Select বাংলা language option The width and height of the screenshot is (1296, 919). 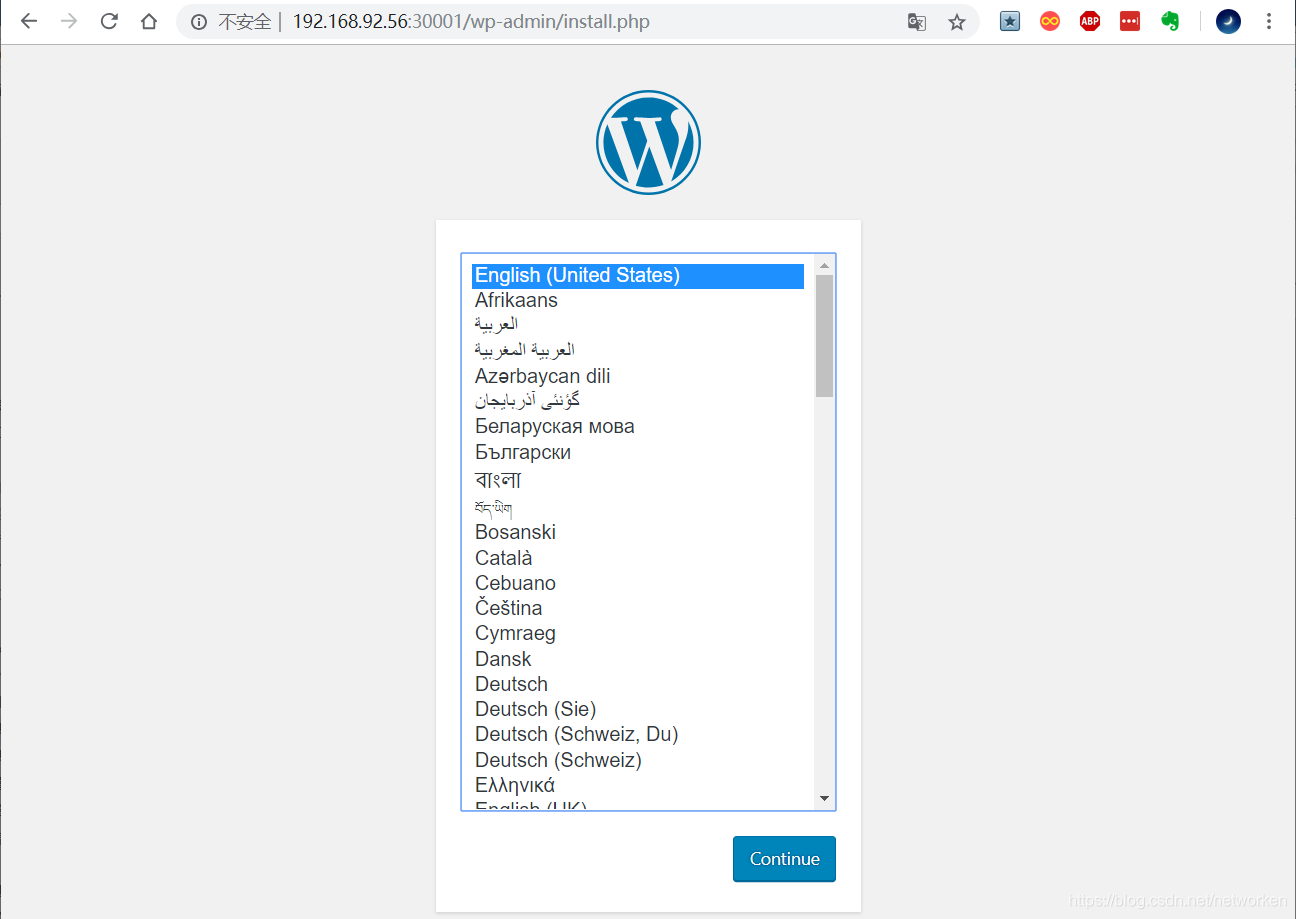(x=638, y=480)
